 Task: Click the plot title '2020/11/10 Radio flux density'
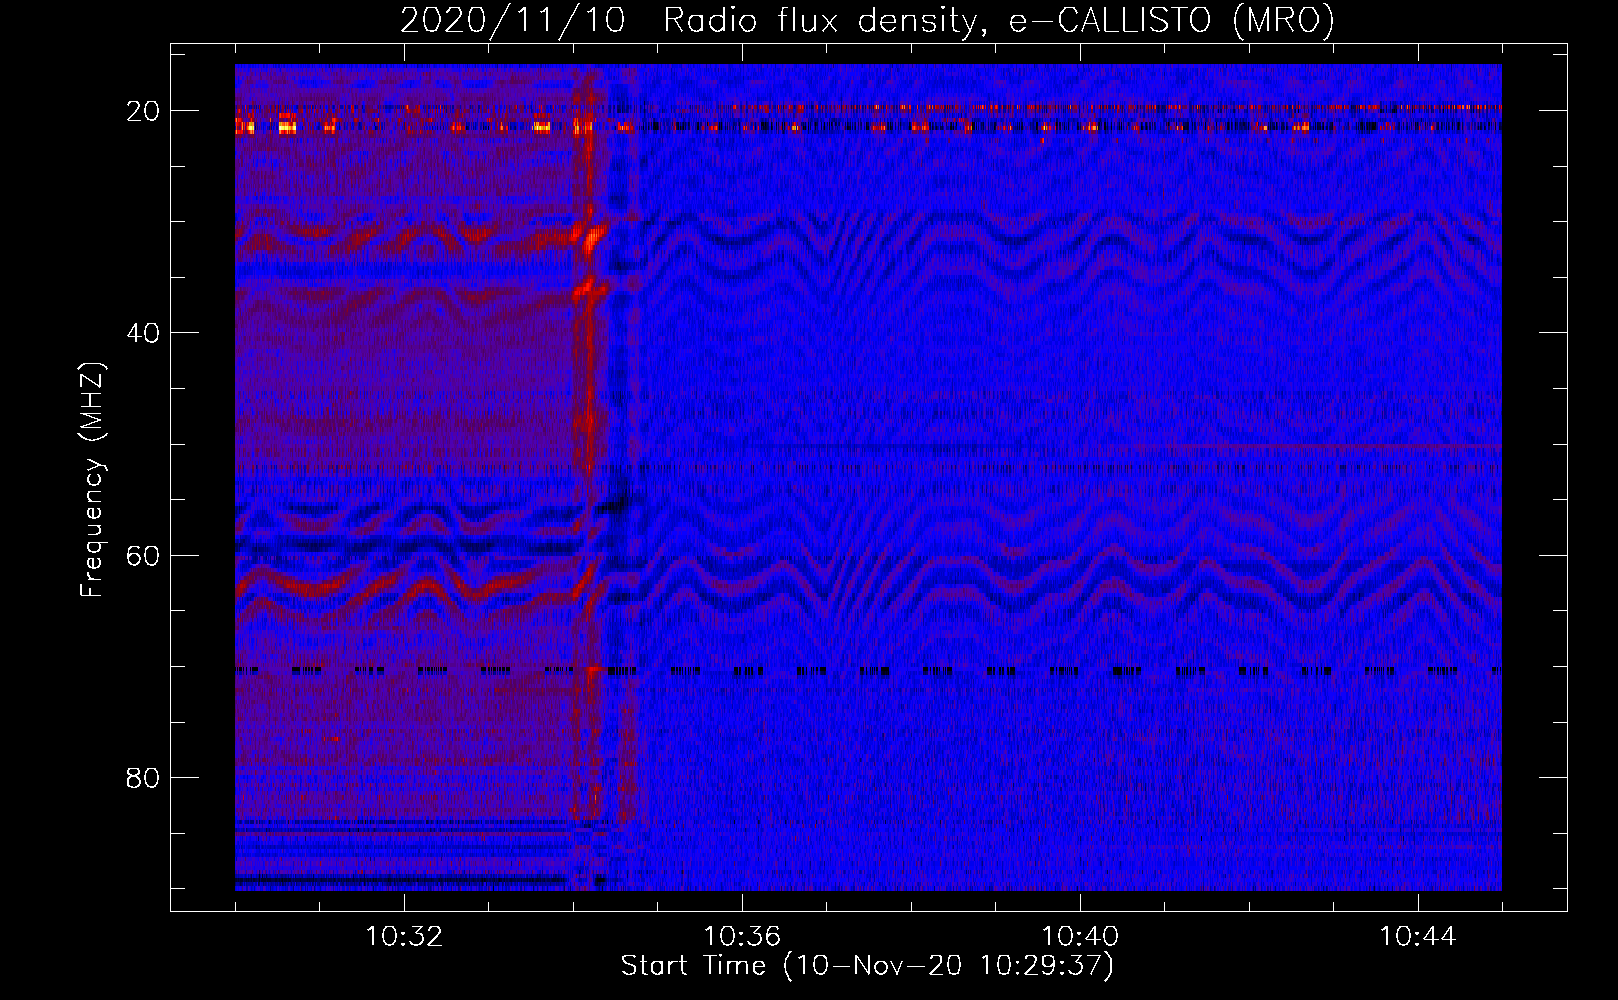pyautogui.click(x=868, y=20)
